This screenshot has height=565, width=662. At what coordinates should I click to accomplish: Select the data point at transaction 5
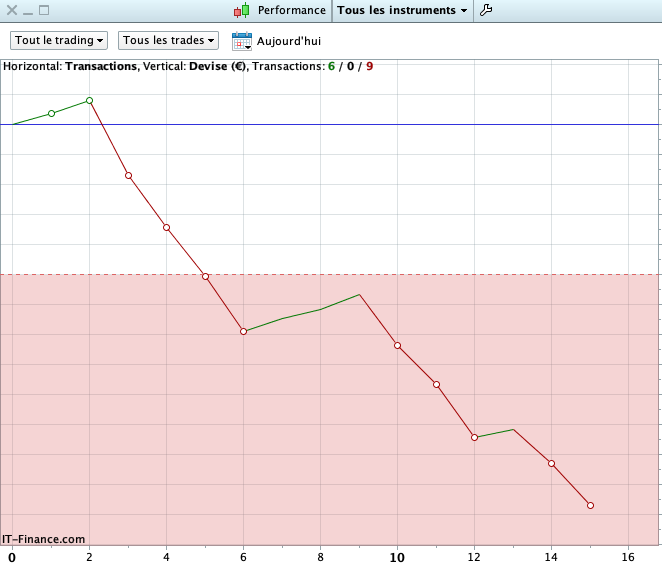[x=206, y=277]
